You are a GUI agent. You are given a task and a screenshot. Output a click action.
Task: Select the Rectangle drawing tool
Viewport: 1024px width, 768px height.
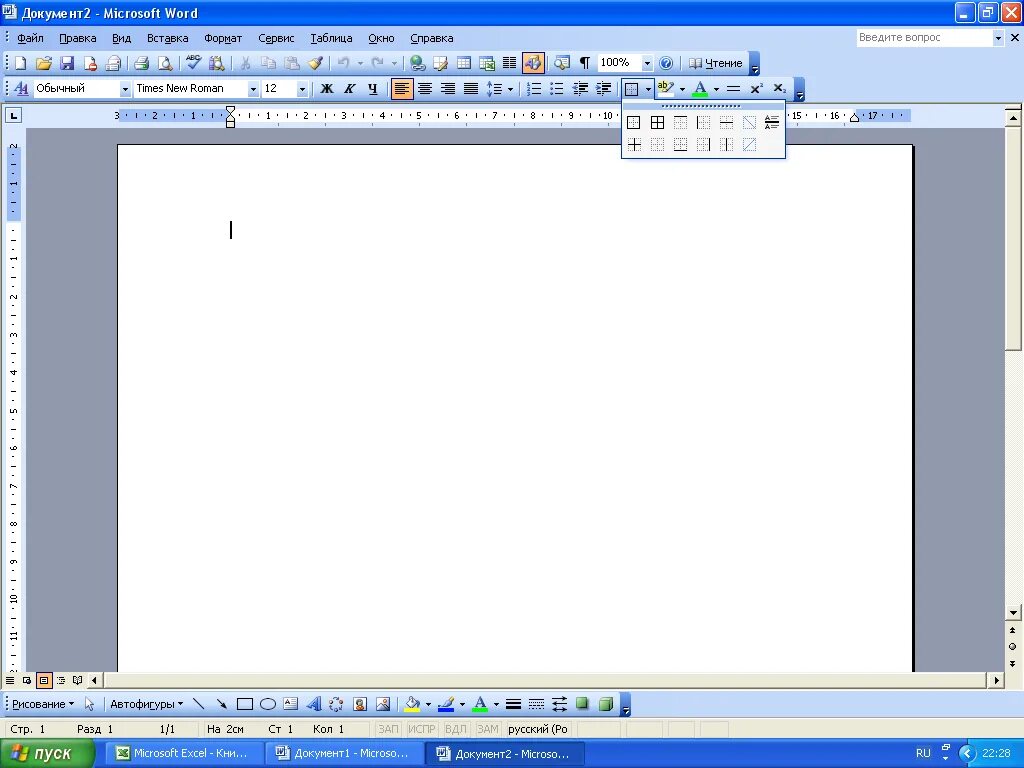[245, 704]
